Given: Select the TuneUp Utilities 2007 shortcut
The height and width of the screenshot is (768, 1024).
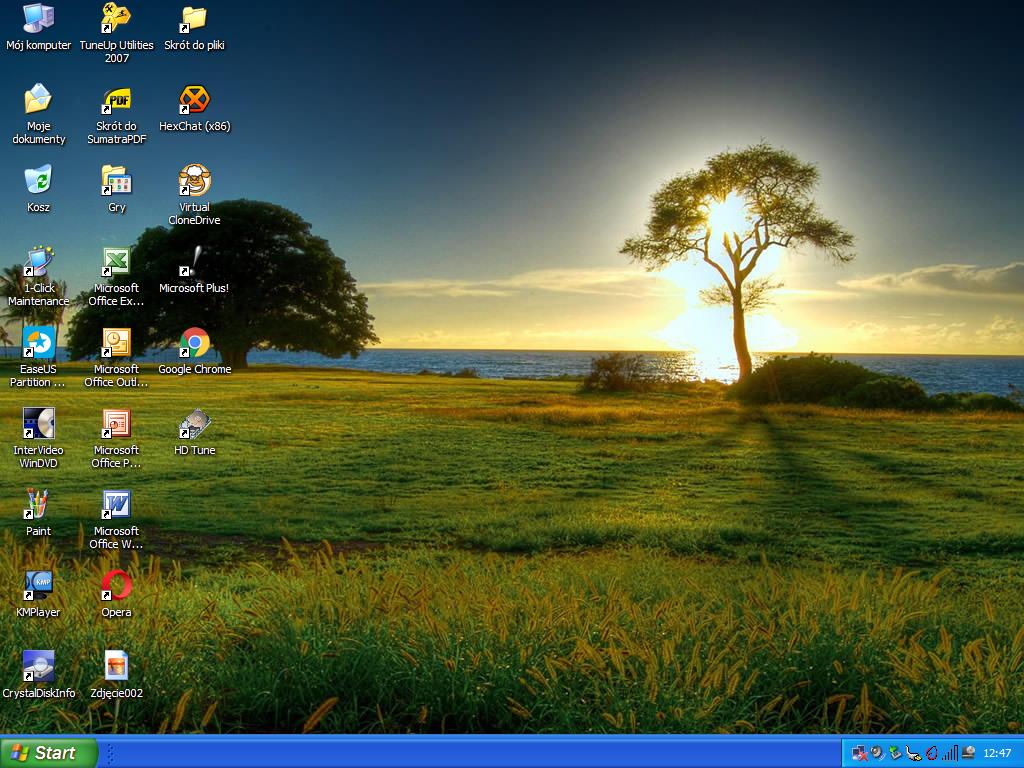Looking at the screenshot, I should (116, 19).
